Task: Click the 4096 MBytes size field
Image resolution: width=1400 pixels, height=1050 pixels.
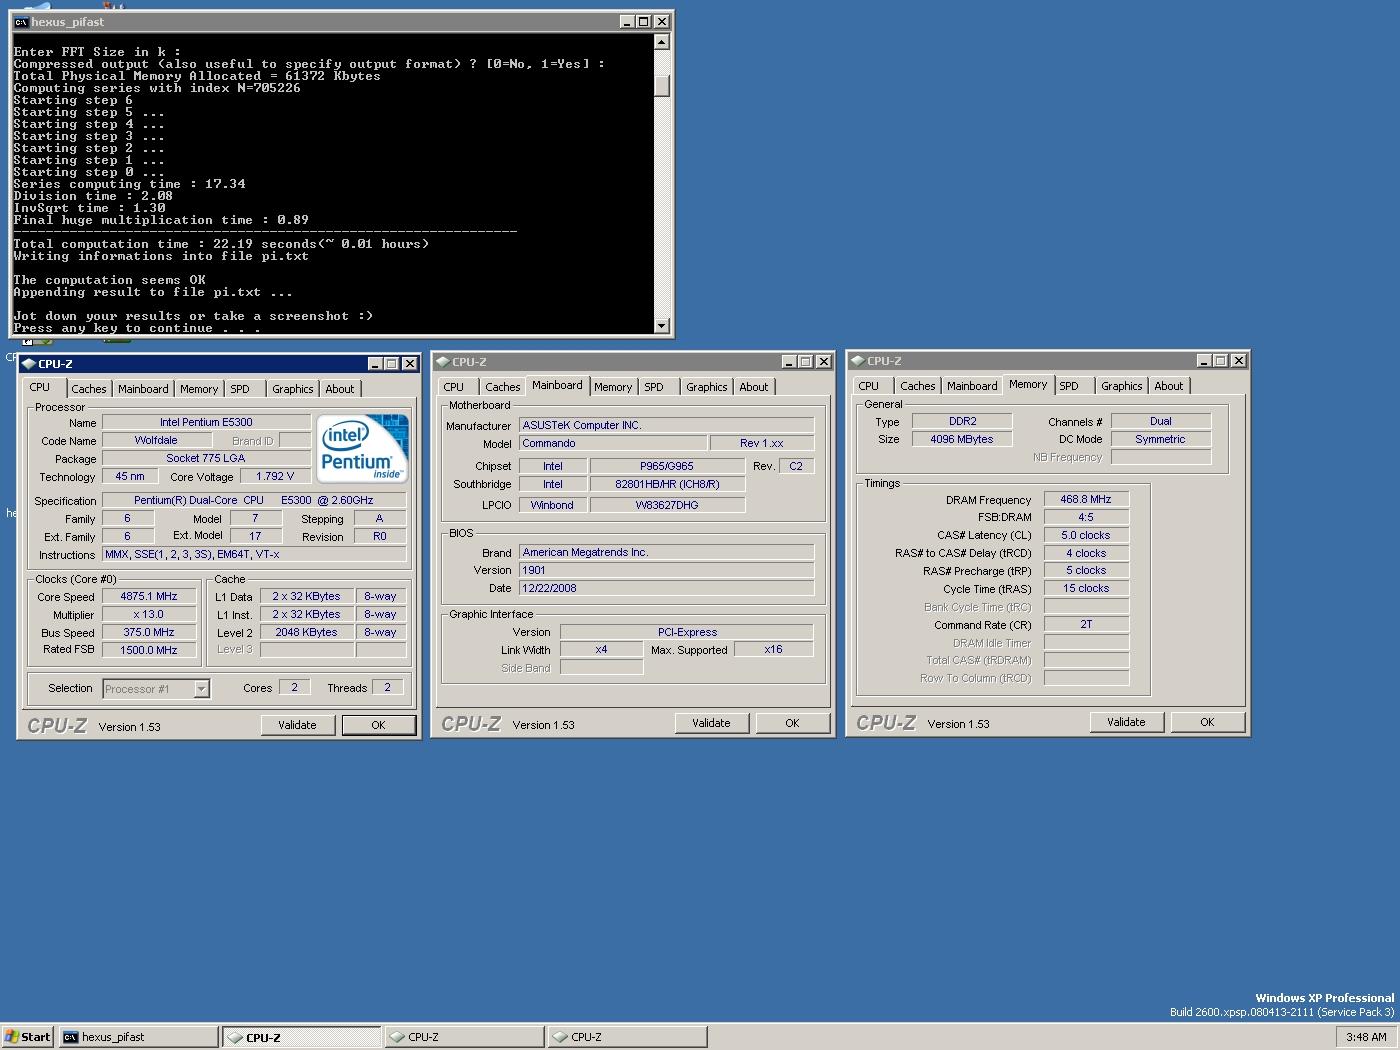Action: point(962,439)
